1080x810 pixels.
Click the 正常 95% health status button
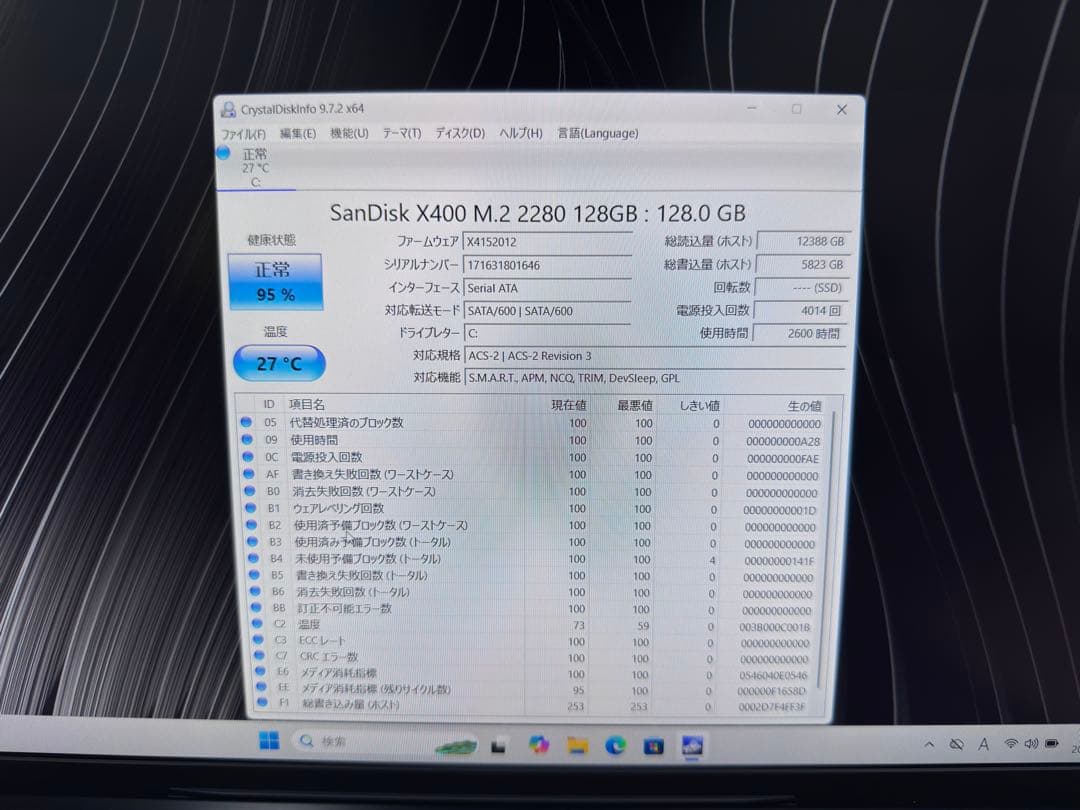pyautogui.click(x=277, y=279)
